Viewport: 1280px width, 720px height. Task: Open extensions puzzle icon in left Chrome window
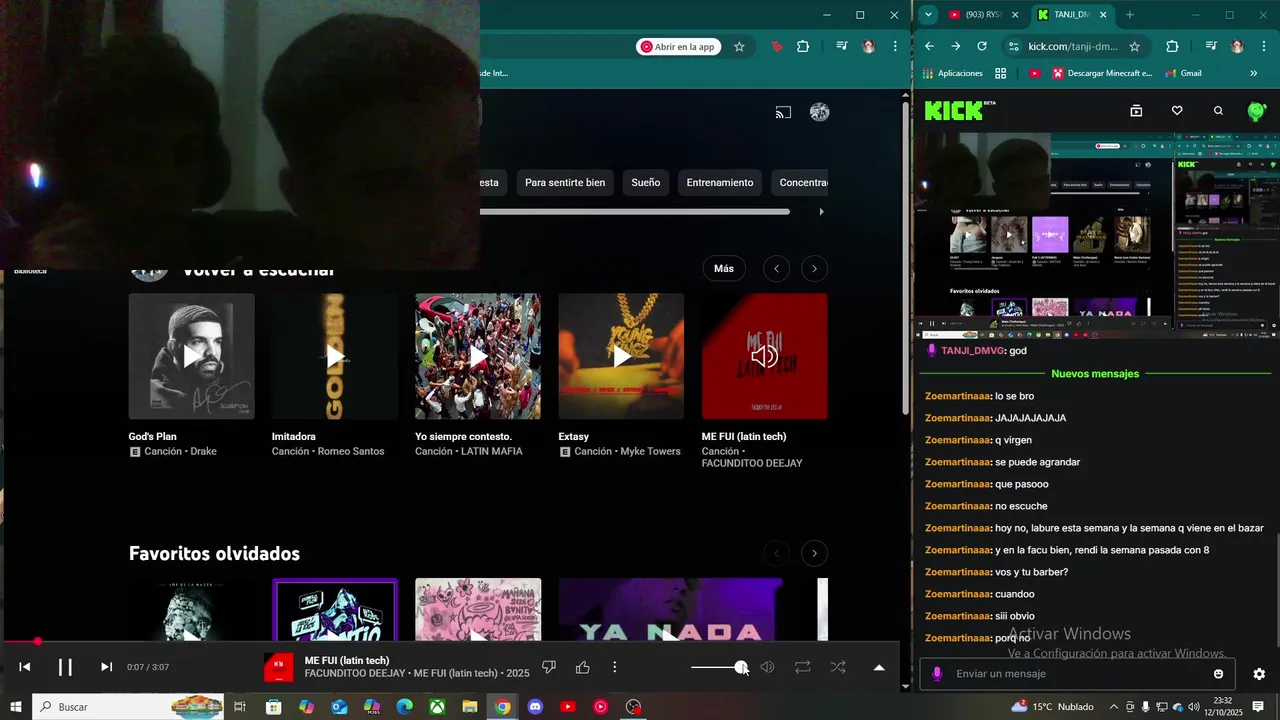(802, 46)
